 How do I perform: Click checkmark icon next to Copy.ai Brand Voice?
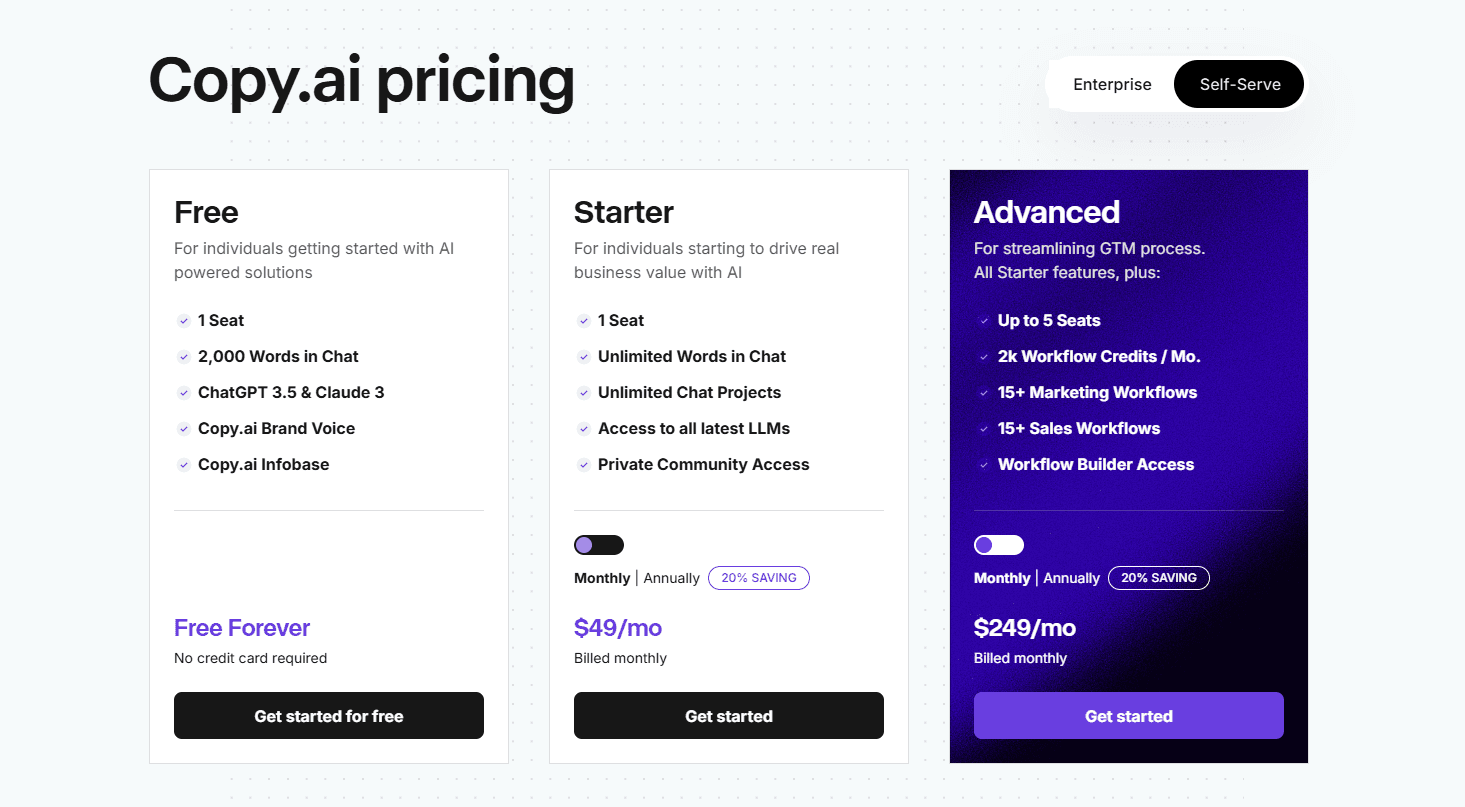pyautogui.click(x=184, y=429)
